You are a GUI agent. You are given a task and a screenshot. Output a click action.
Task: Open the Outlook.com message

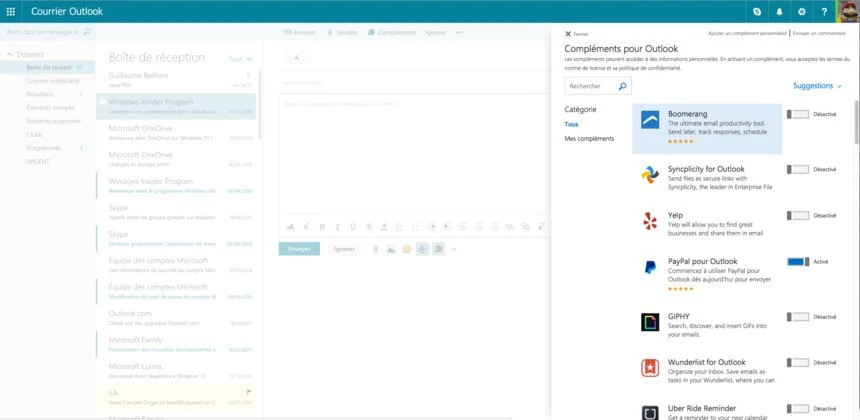176,318
